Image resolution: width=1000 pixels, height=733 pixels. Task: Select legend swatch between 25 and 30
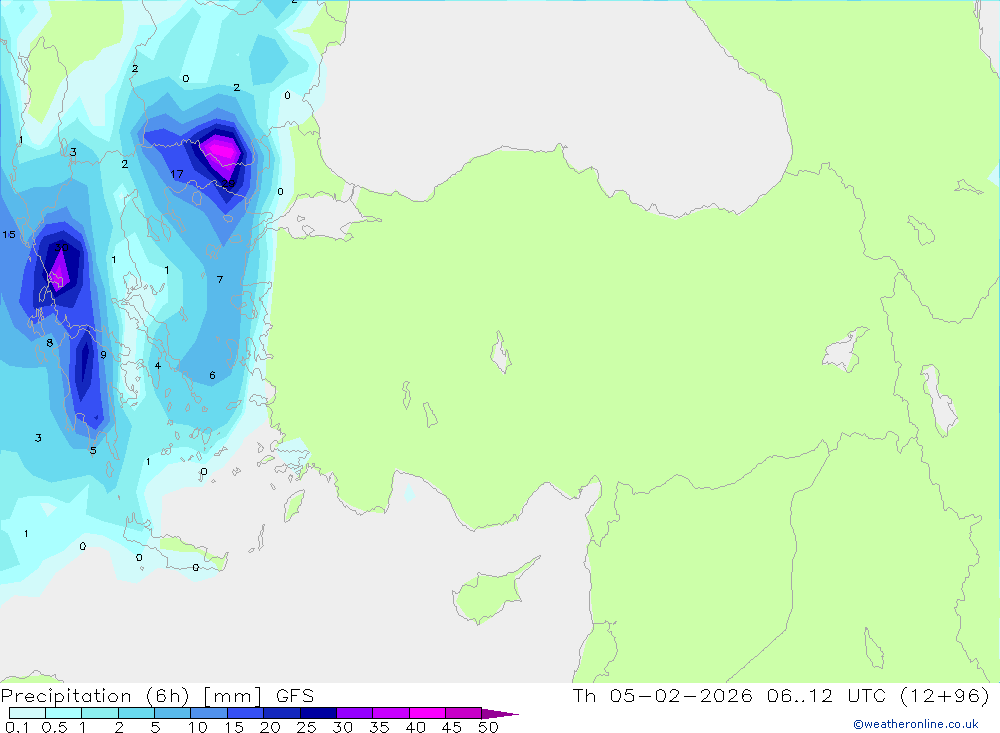pos(318,713)
